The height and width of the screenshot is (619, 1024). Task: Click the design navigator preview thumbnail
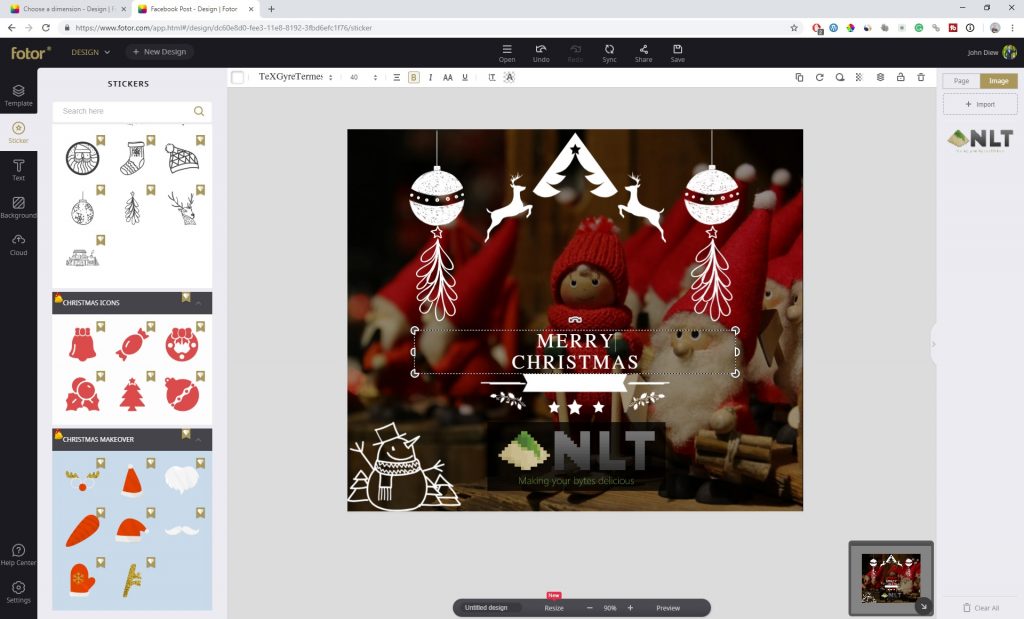891,578
